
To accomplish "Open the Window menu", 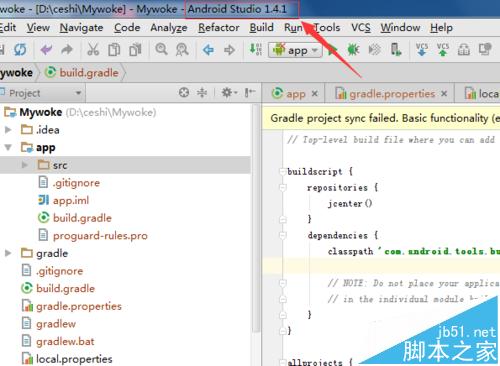I will click(400, 28).
